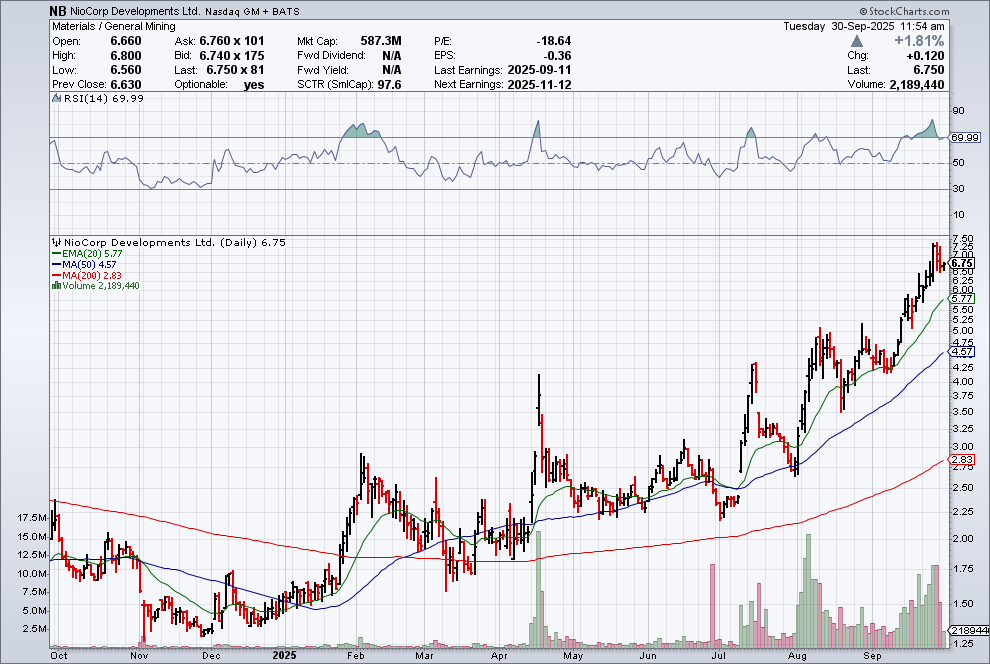Click the EMA price tag 5.77 on axis
Viewport: 990px width, 664px height.
coord(962,299)
